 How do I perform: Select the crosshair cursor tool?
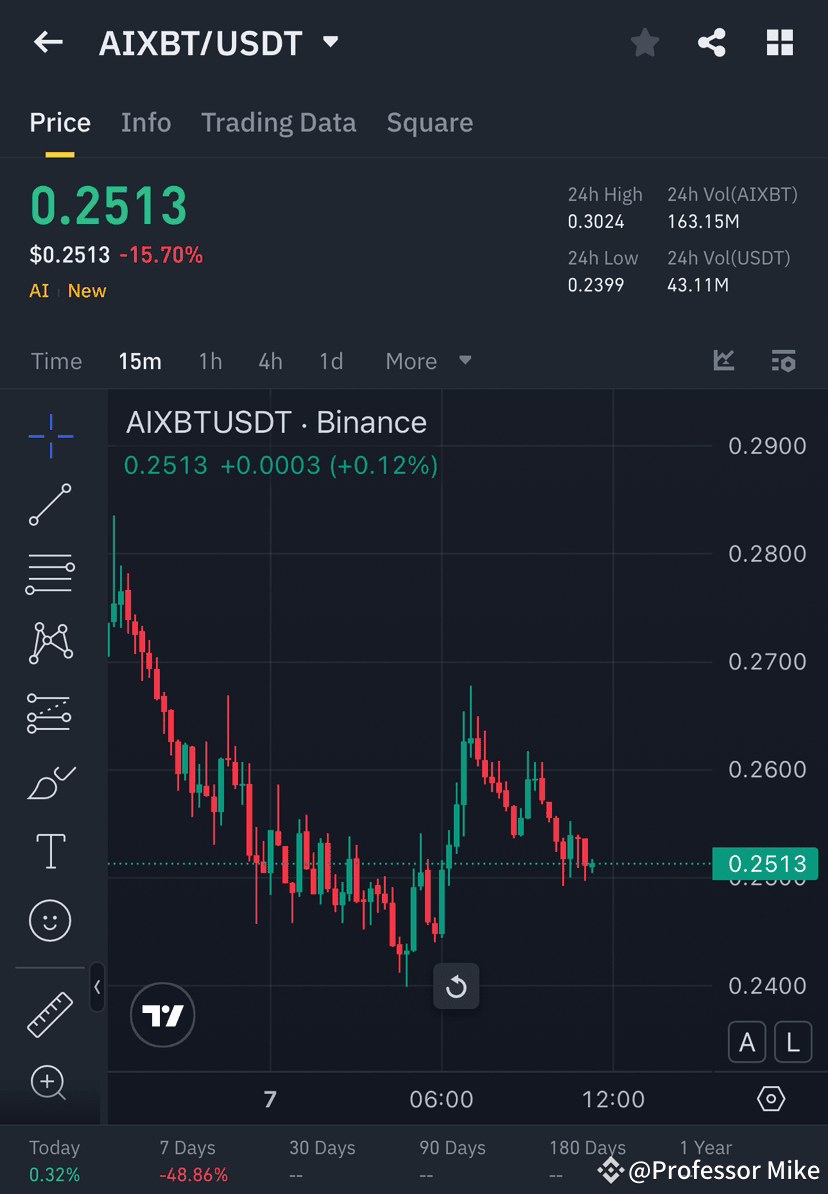50,435
